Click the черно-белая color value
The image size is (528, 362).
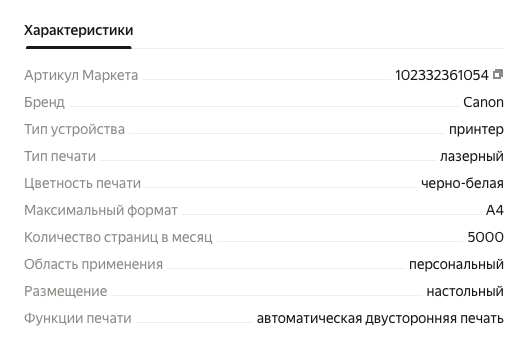pos(462,183)
